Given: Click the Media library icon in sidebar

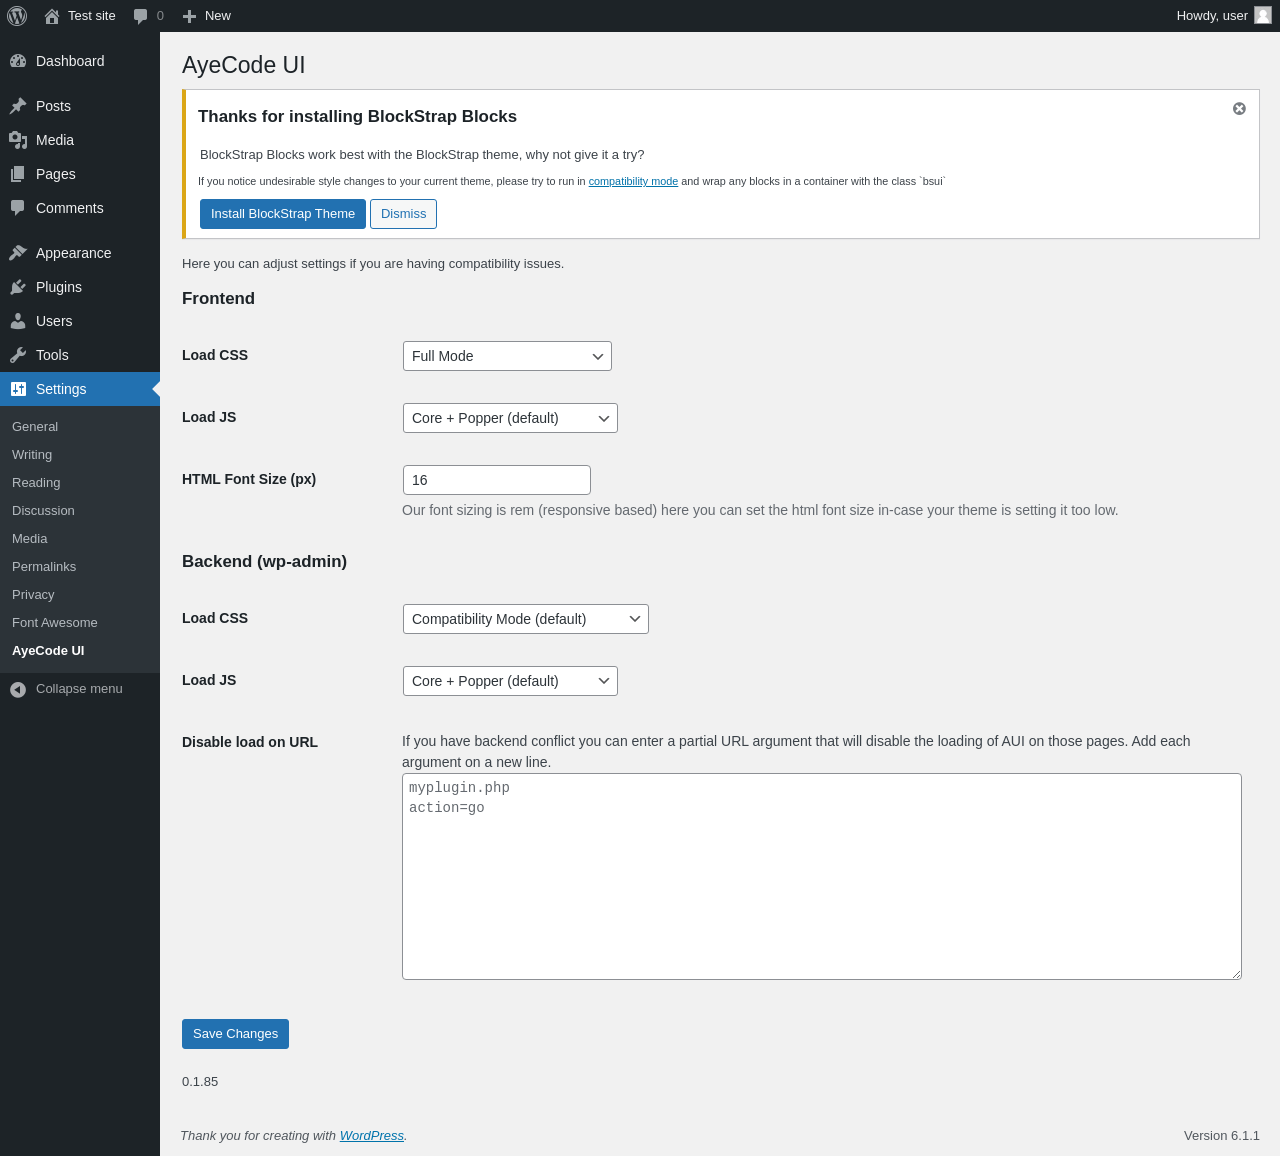Looking at the screenshot, I should [x=18, y=140].
